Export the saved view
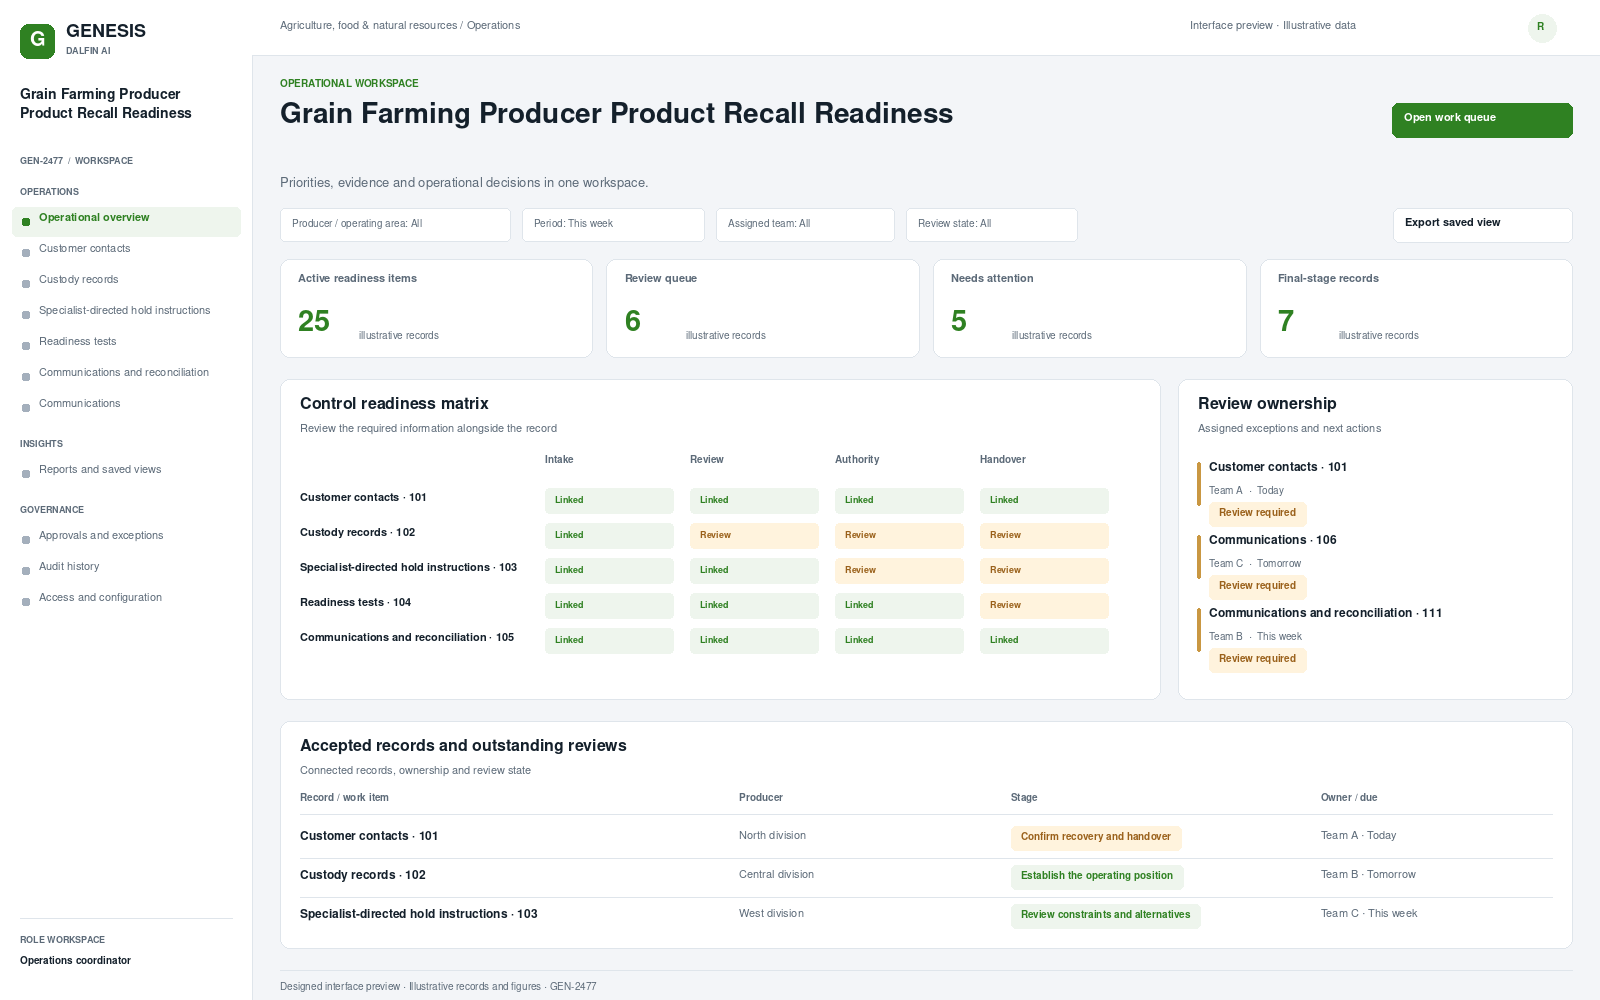The height and width of the screenshot is (1000, 1600). [x=1482, y=225]
